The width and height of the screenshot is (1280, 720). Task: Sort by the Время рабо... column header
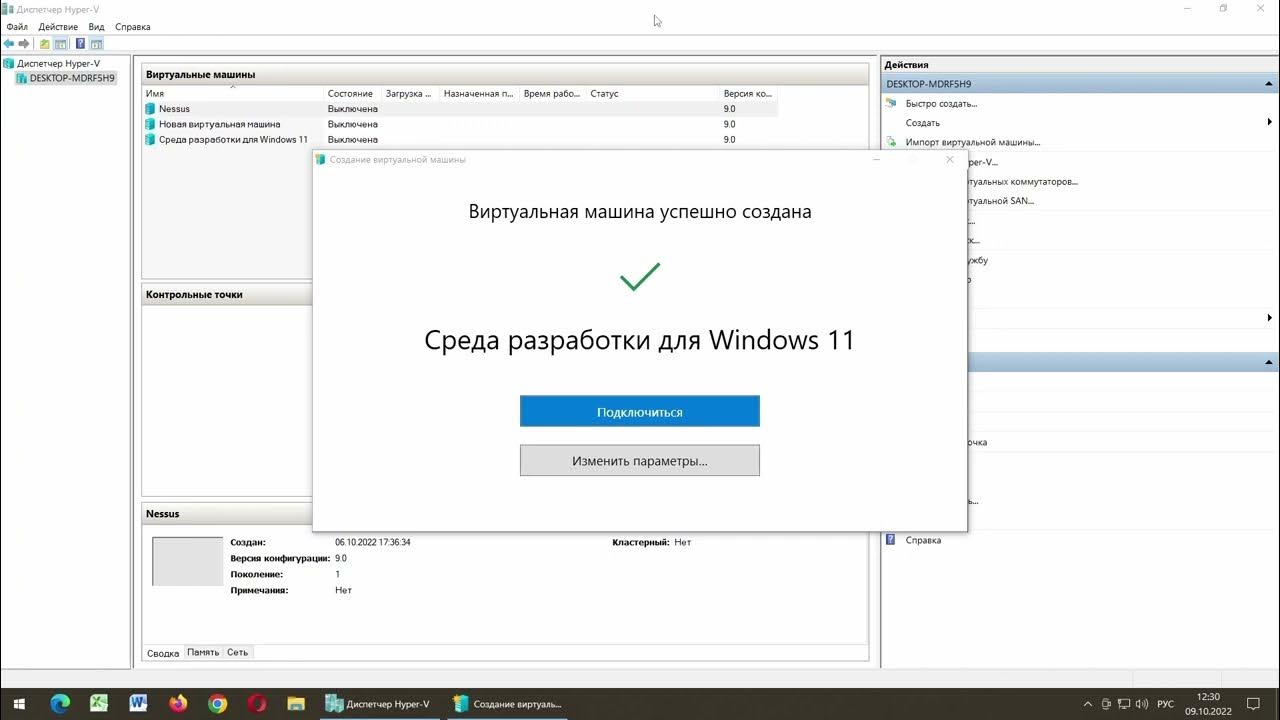click(553, 93)
